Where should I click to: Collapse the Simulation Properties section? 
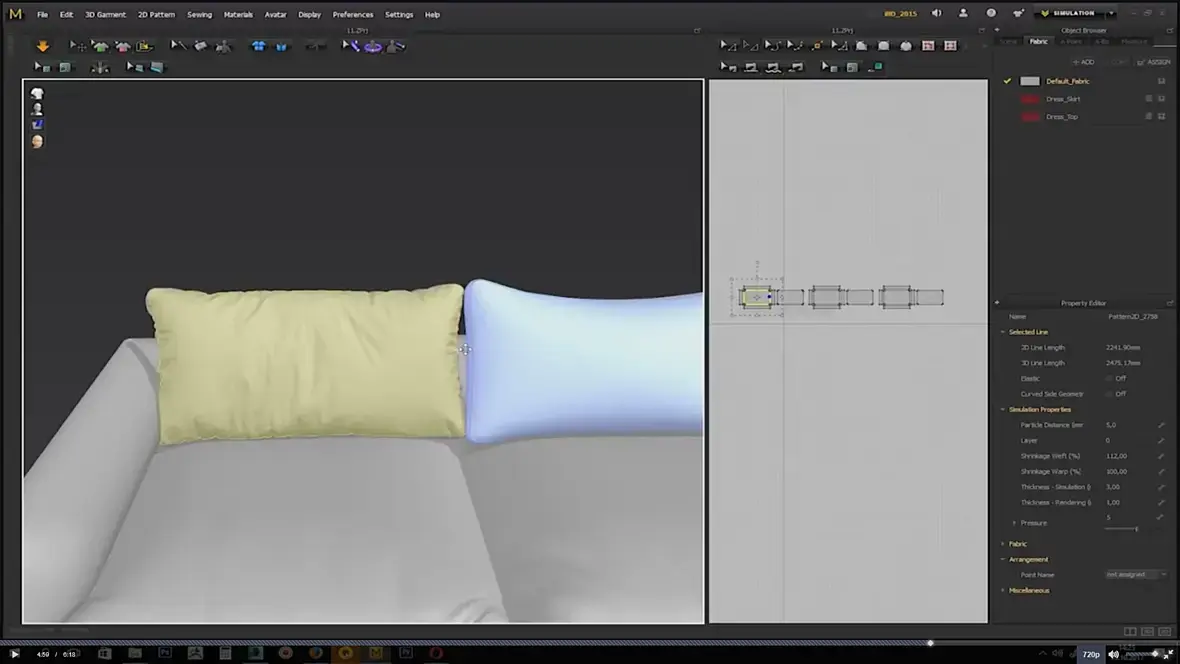click(1003, 410)
